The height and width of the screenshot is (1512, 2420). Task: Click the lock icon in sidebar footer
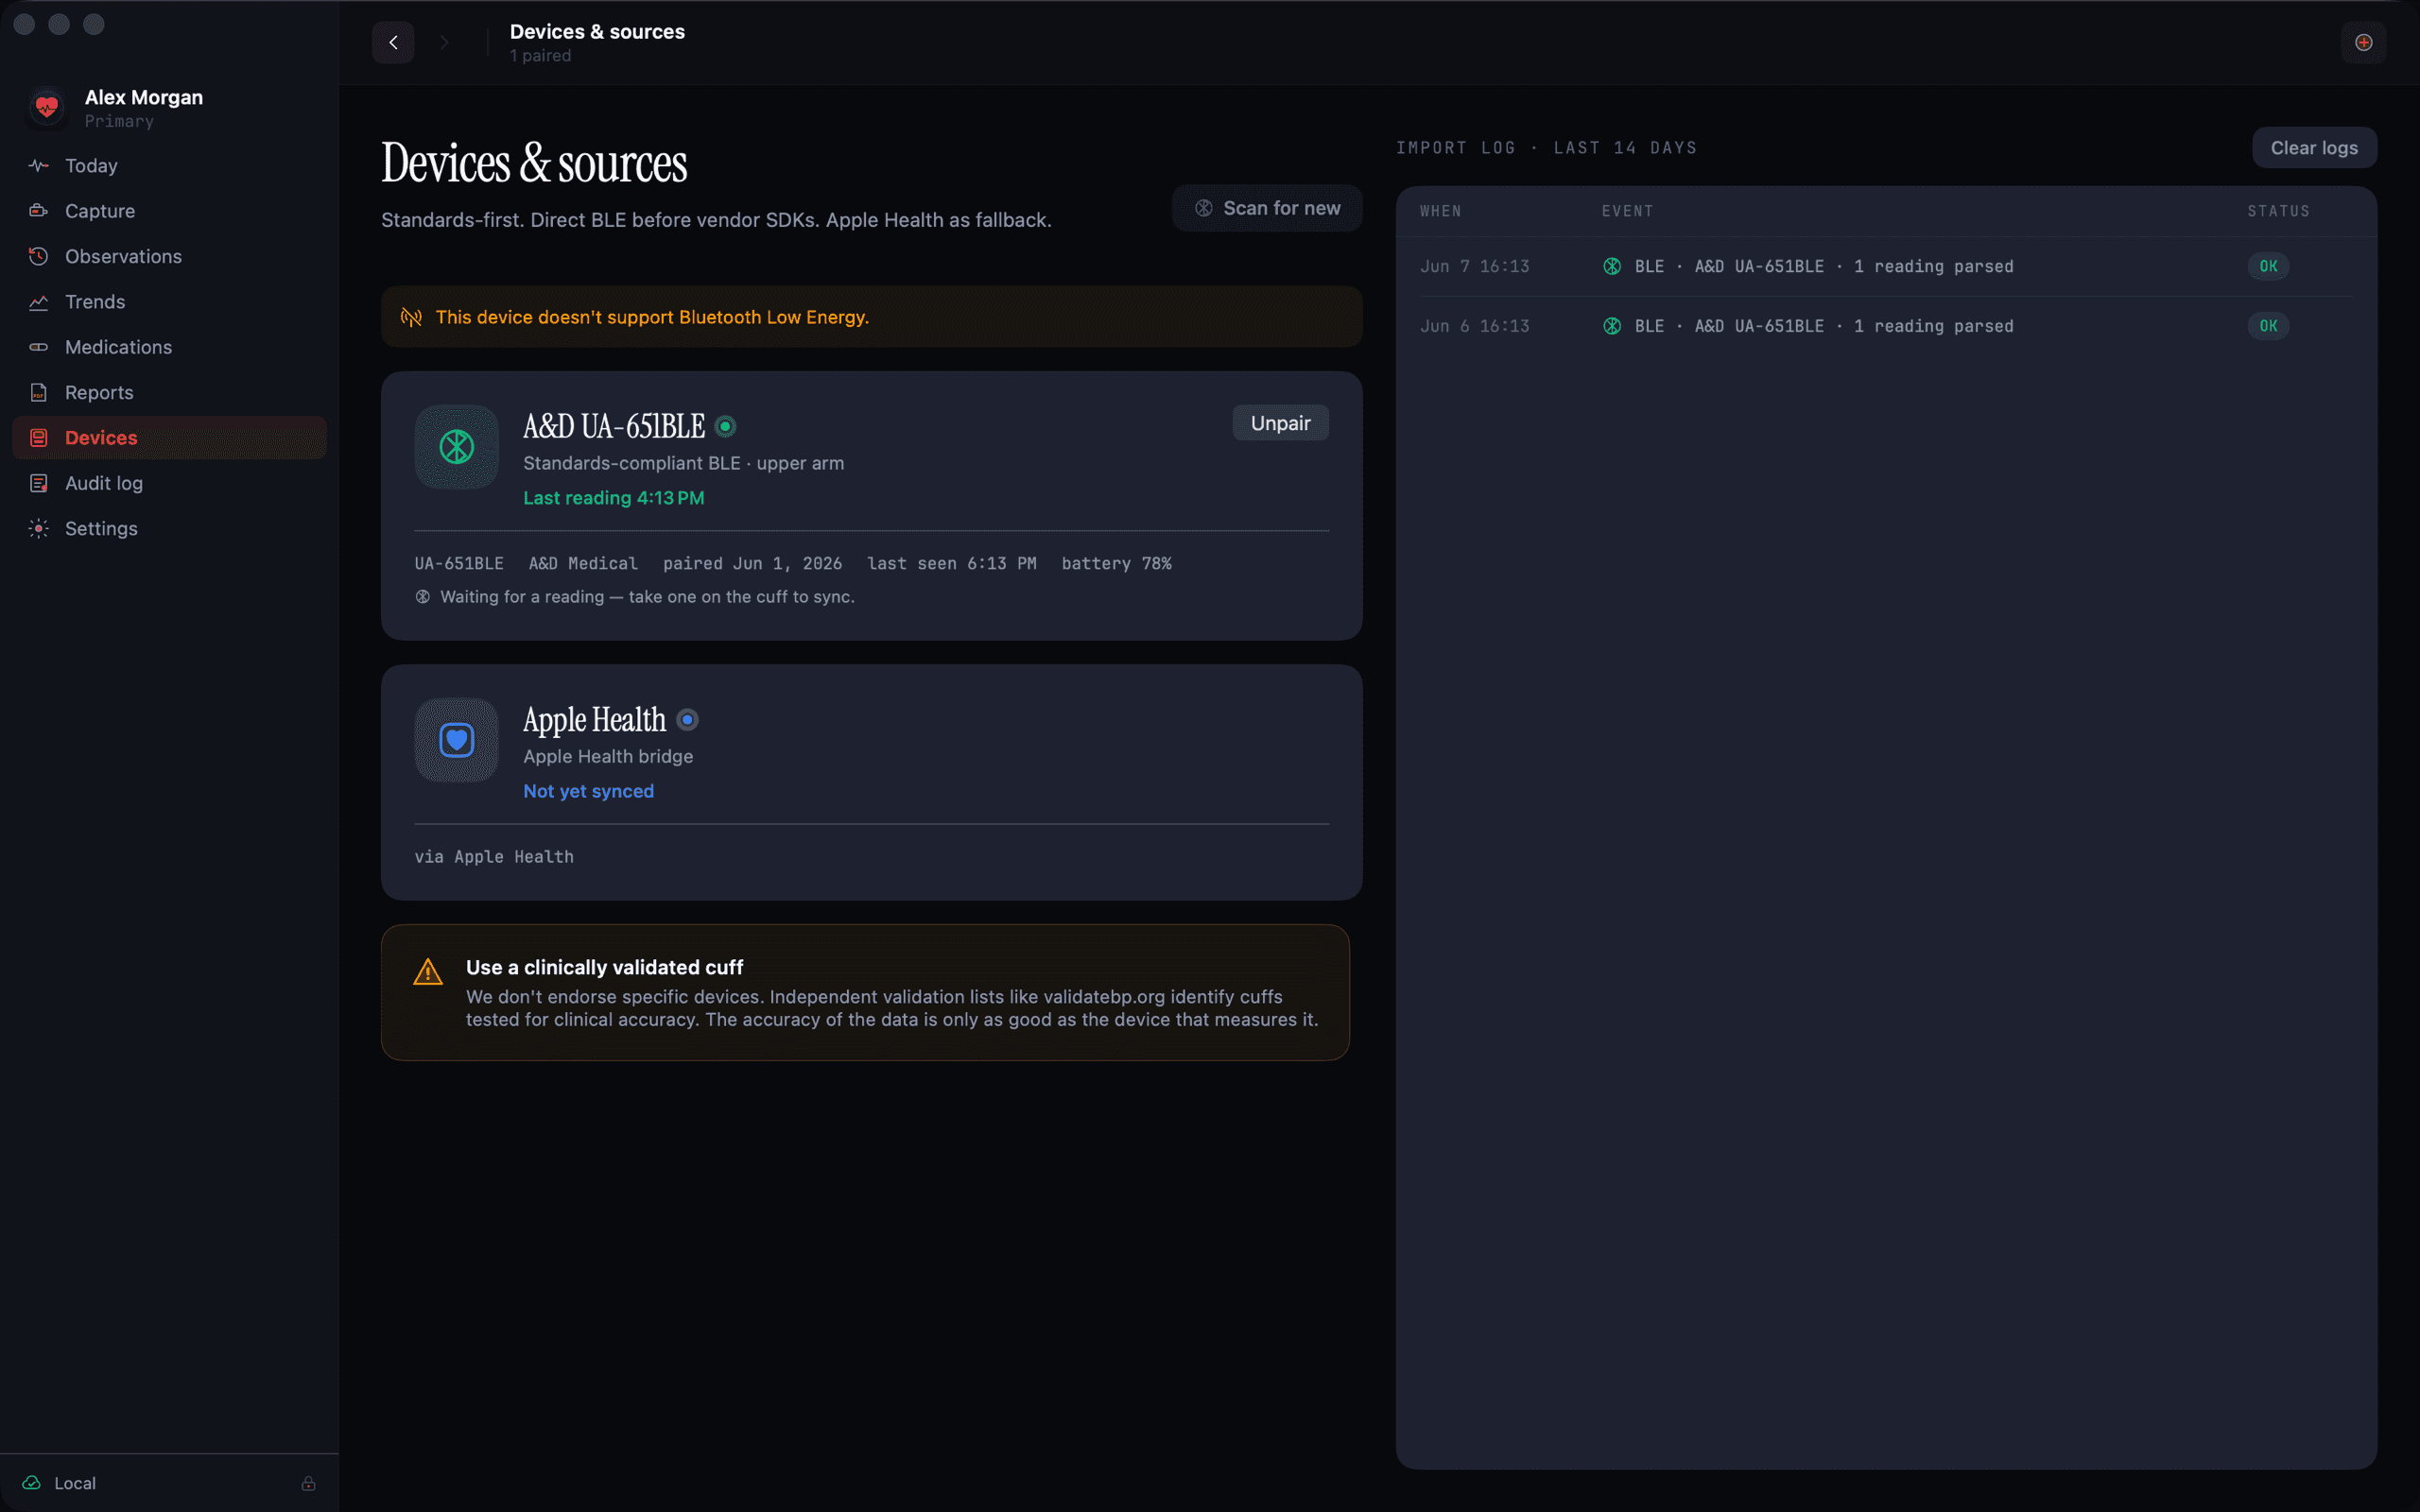point(308,1483)
